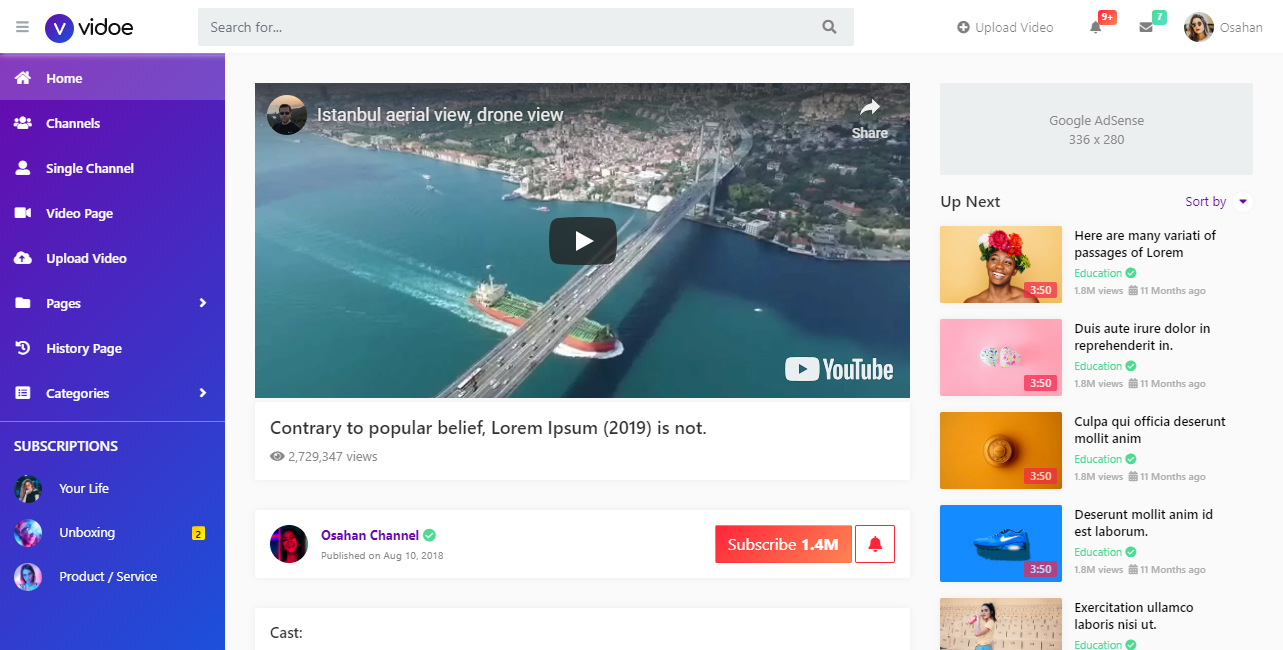Click the Istanbul aerial view video title
The image size is (1283, 650).
pos(440,115)
